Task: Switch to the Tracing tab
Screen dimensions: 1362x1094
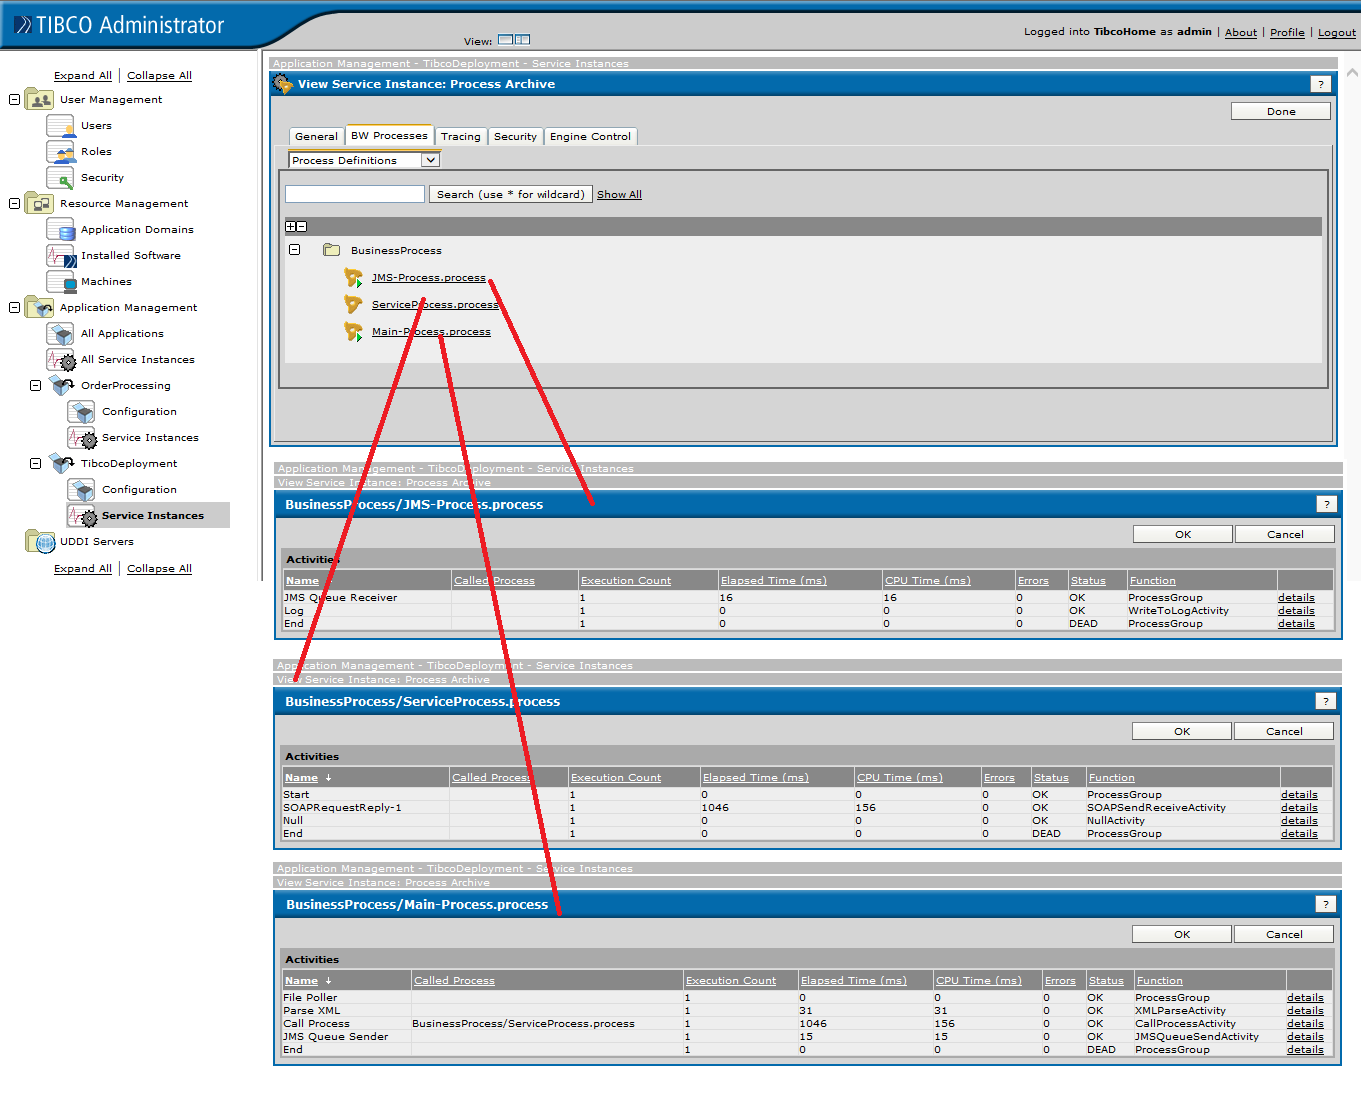Action: (x=460, y=136)
